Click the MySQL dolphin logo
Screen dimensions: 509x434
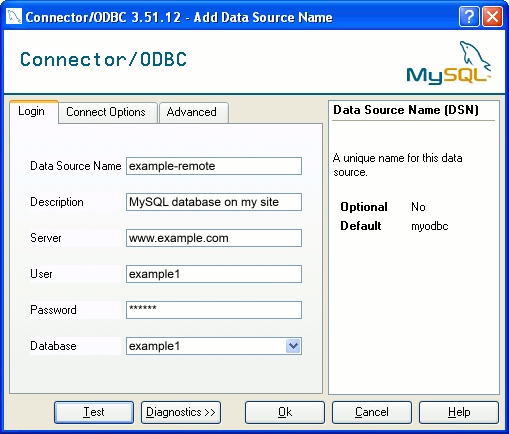[x=449, y=63]
